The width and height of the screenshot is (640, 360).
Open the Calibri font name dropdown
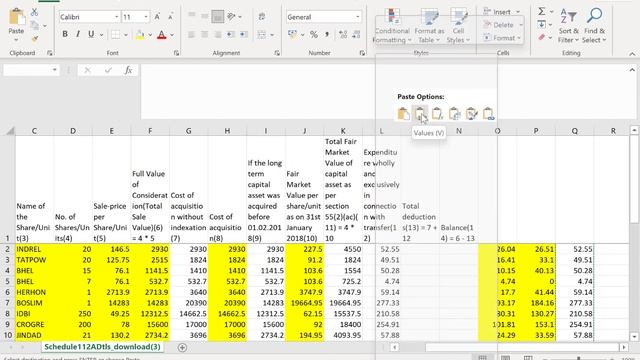pos(116,17)
